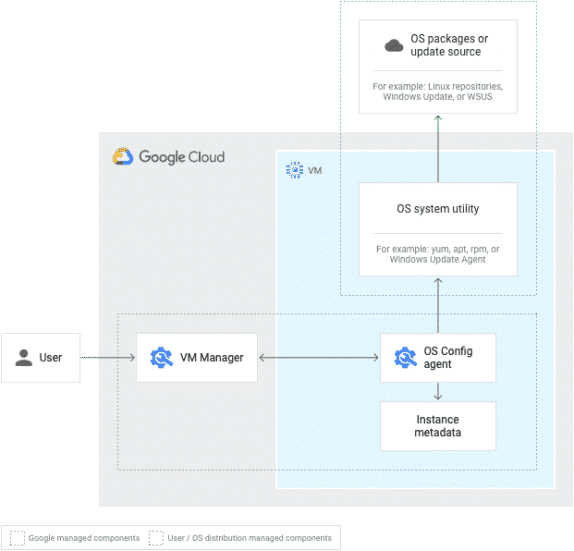Click the OS Config agent gear icon

coord(405,358)
